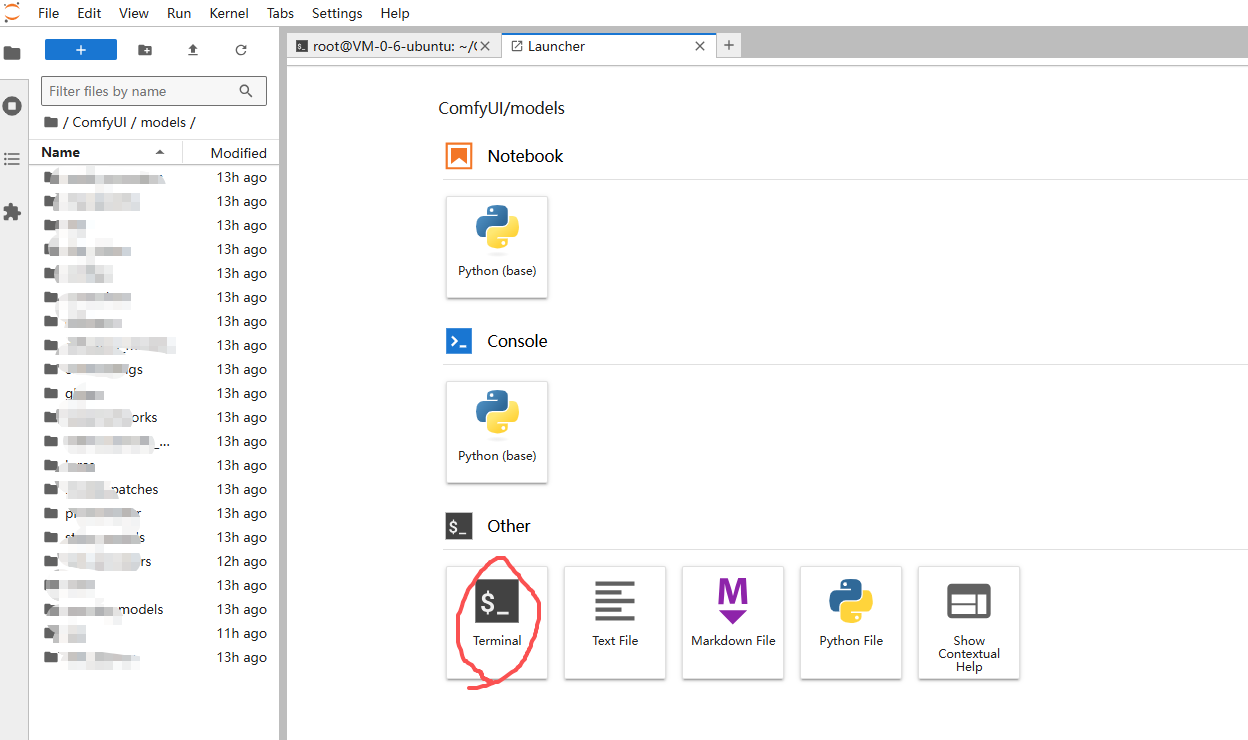Close the root@VM-0-6-ubuntu terminal tab
The image size is (1248, 740).
point(485,46)
